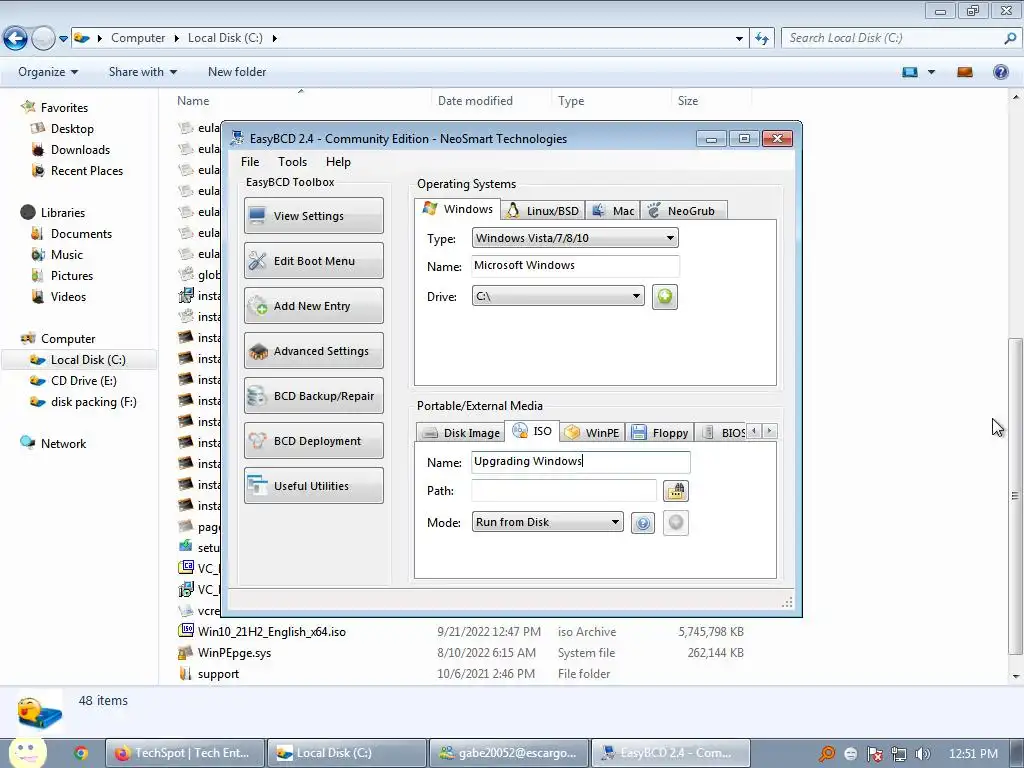Open BCD Backup/Repair section
The width and height of the screenshot is (1024, 768).
click(313, 396)
